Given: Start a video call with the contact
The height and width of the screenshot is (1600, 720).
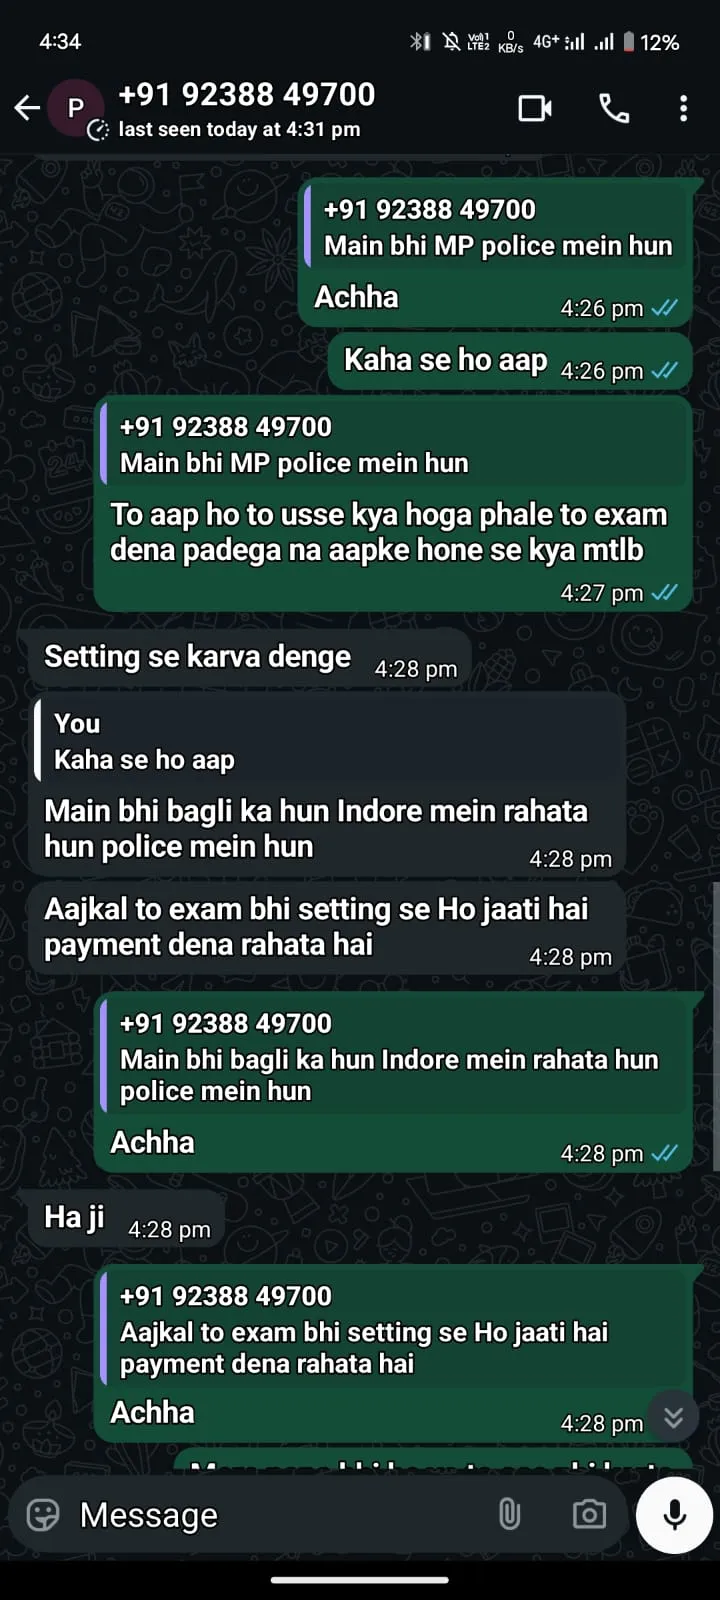Looking at the screenshot, I should tap(535, 108).
